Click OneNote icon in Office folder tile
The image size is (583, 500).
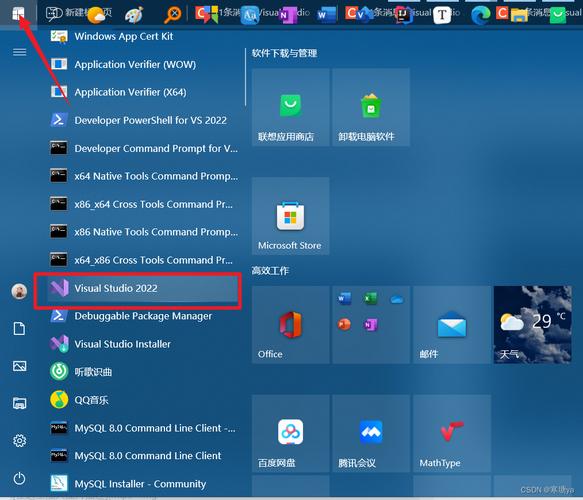tap(370, 325)
